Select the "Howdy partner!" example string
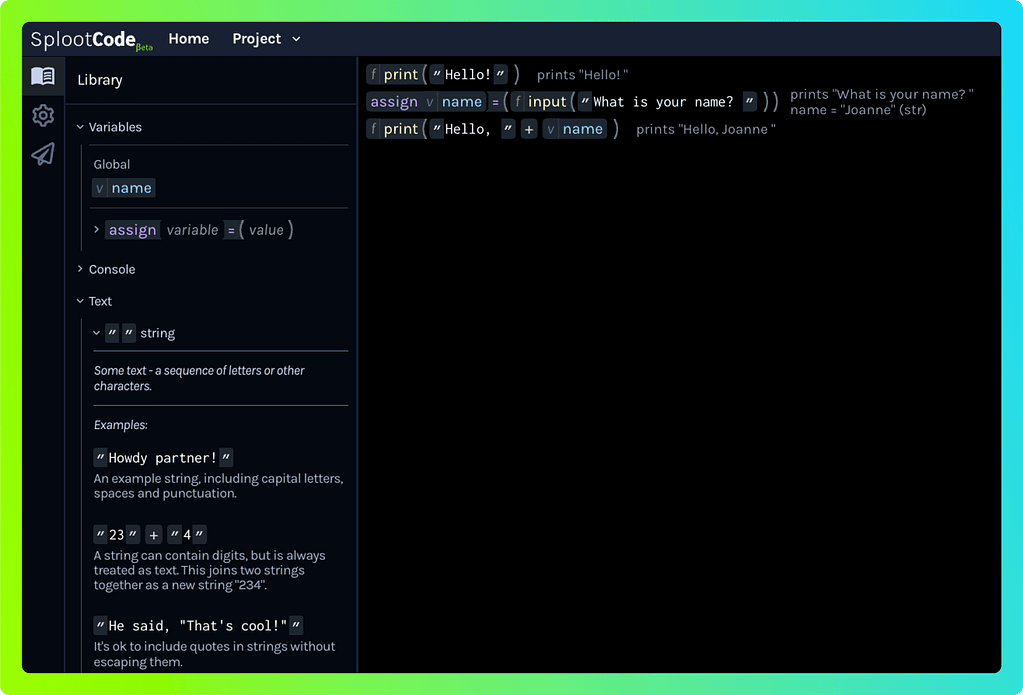Image resolution: width=1023 pixels, height=695 pixels. pyautogui.click(x=163, y=458)
